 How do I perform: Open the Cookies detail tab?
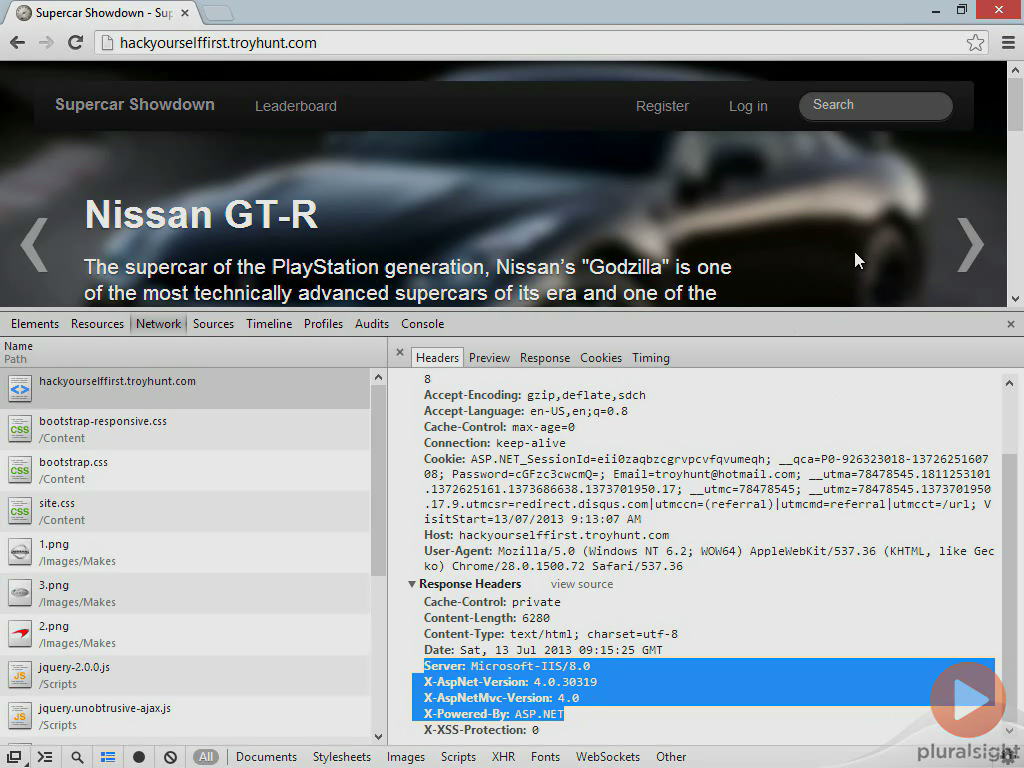coord(601,358)
